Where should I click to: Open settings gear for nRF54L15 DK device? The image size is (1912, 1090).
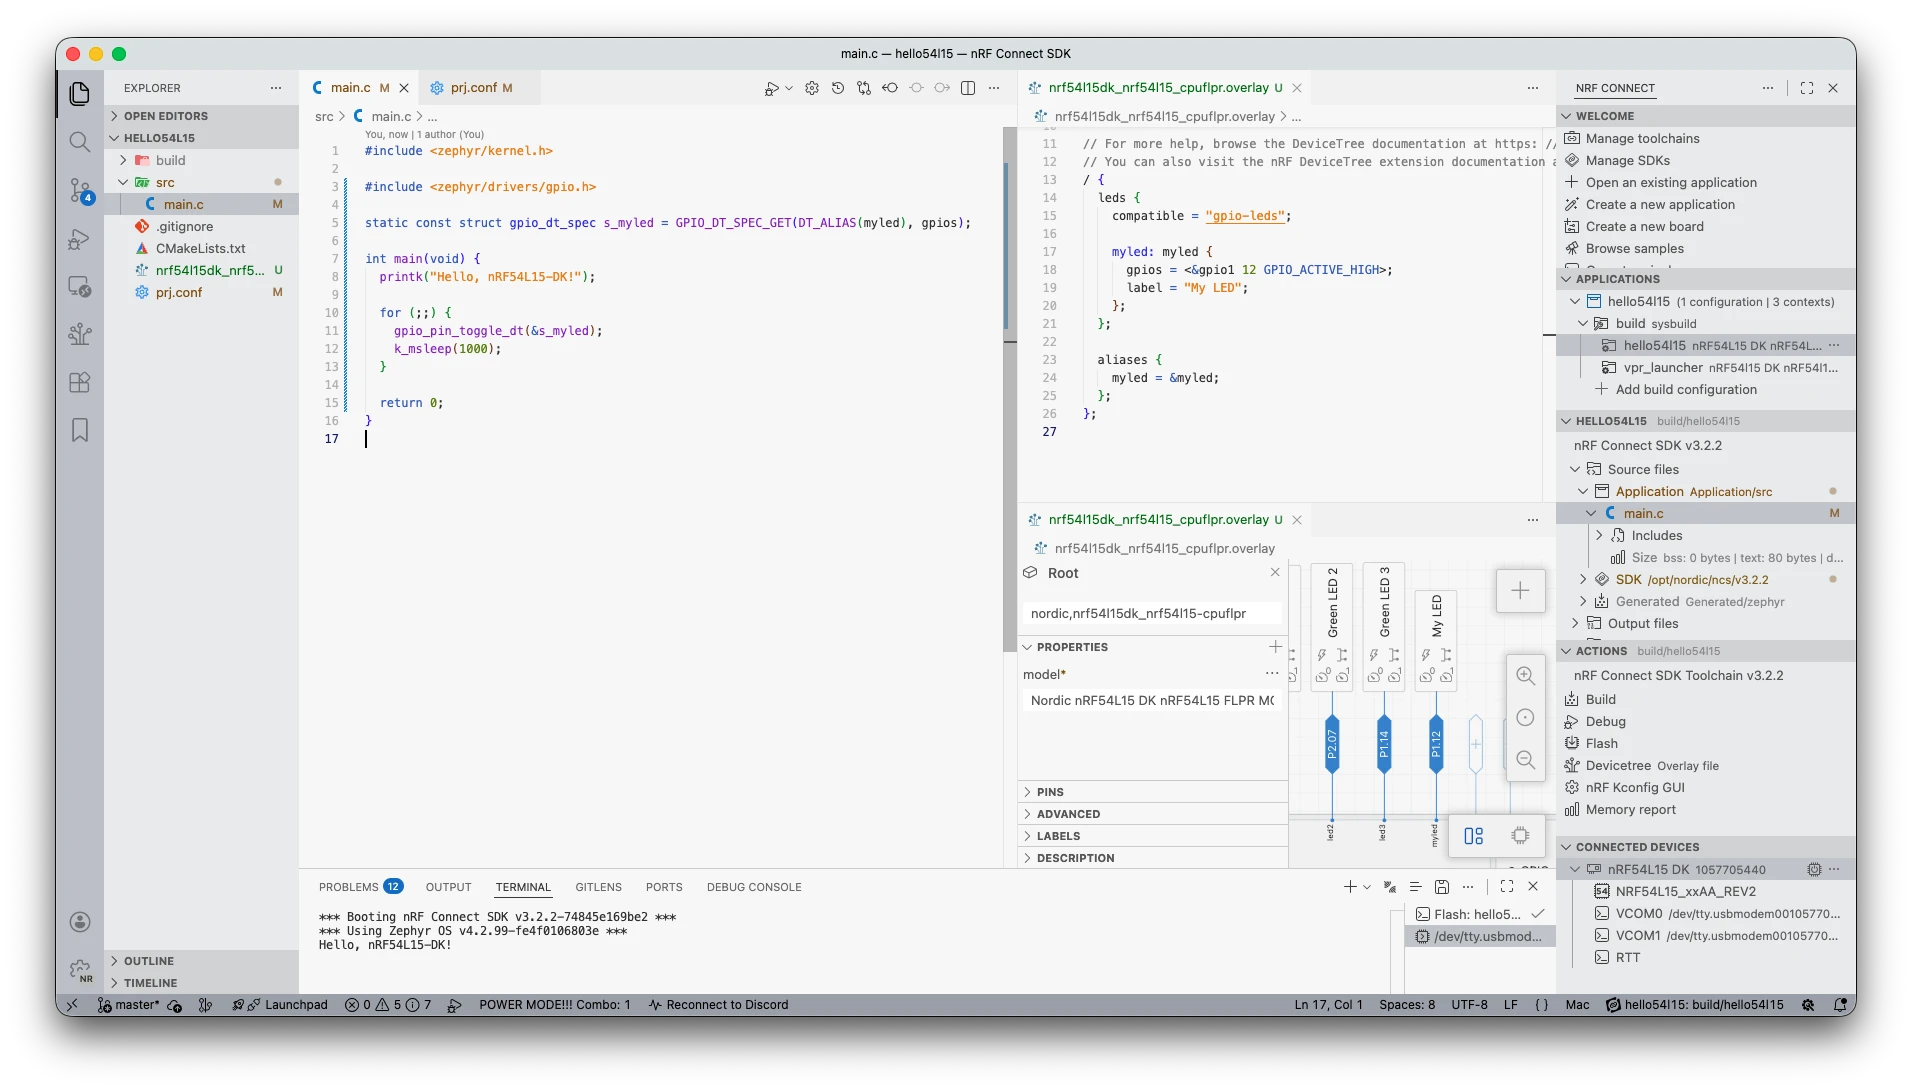(1814, 870)
